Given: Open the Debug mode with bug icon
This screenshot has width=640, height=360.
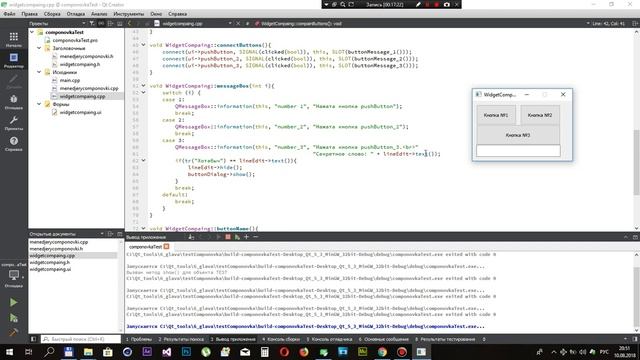Looking at the screenshot, I should point(13,102).
